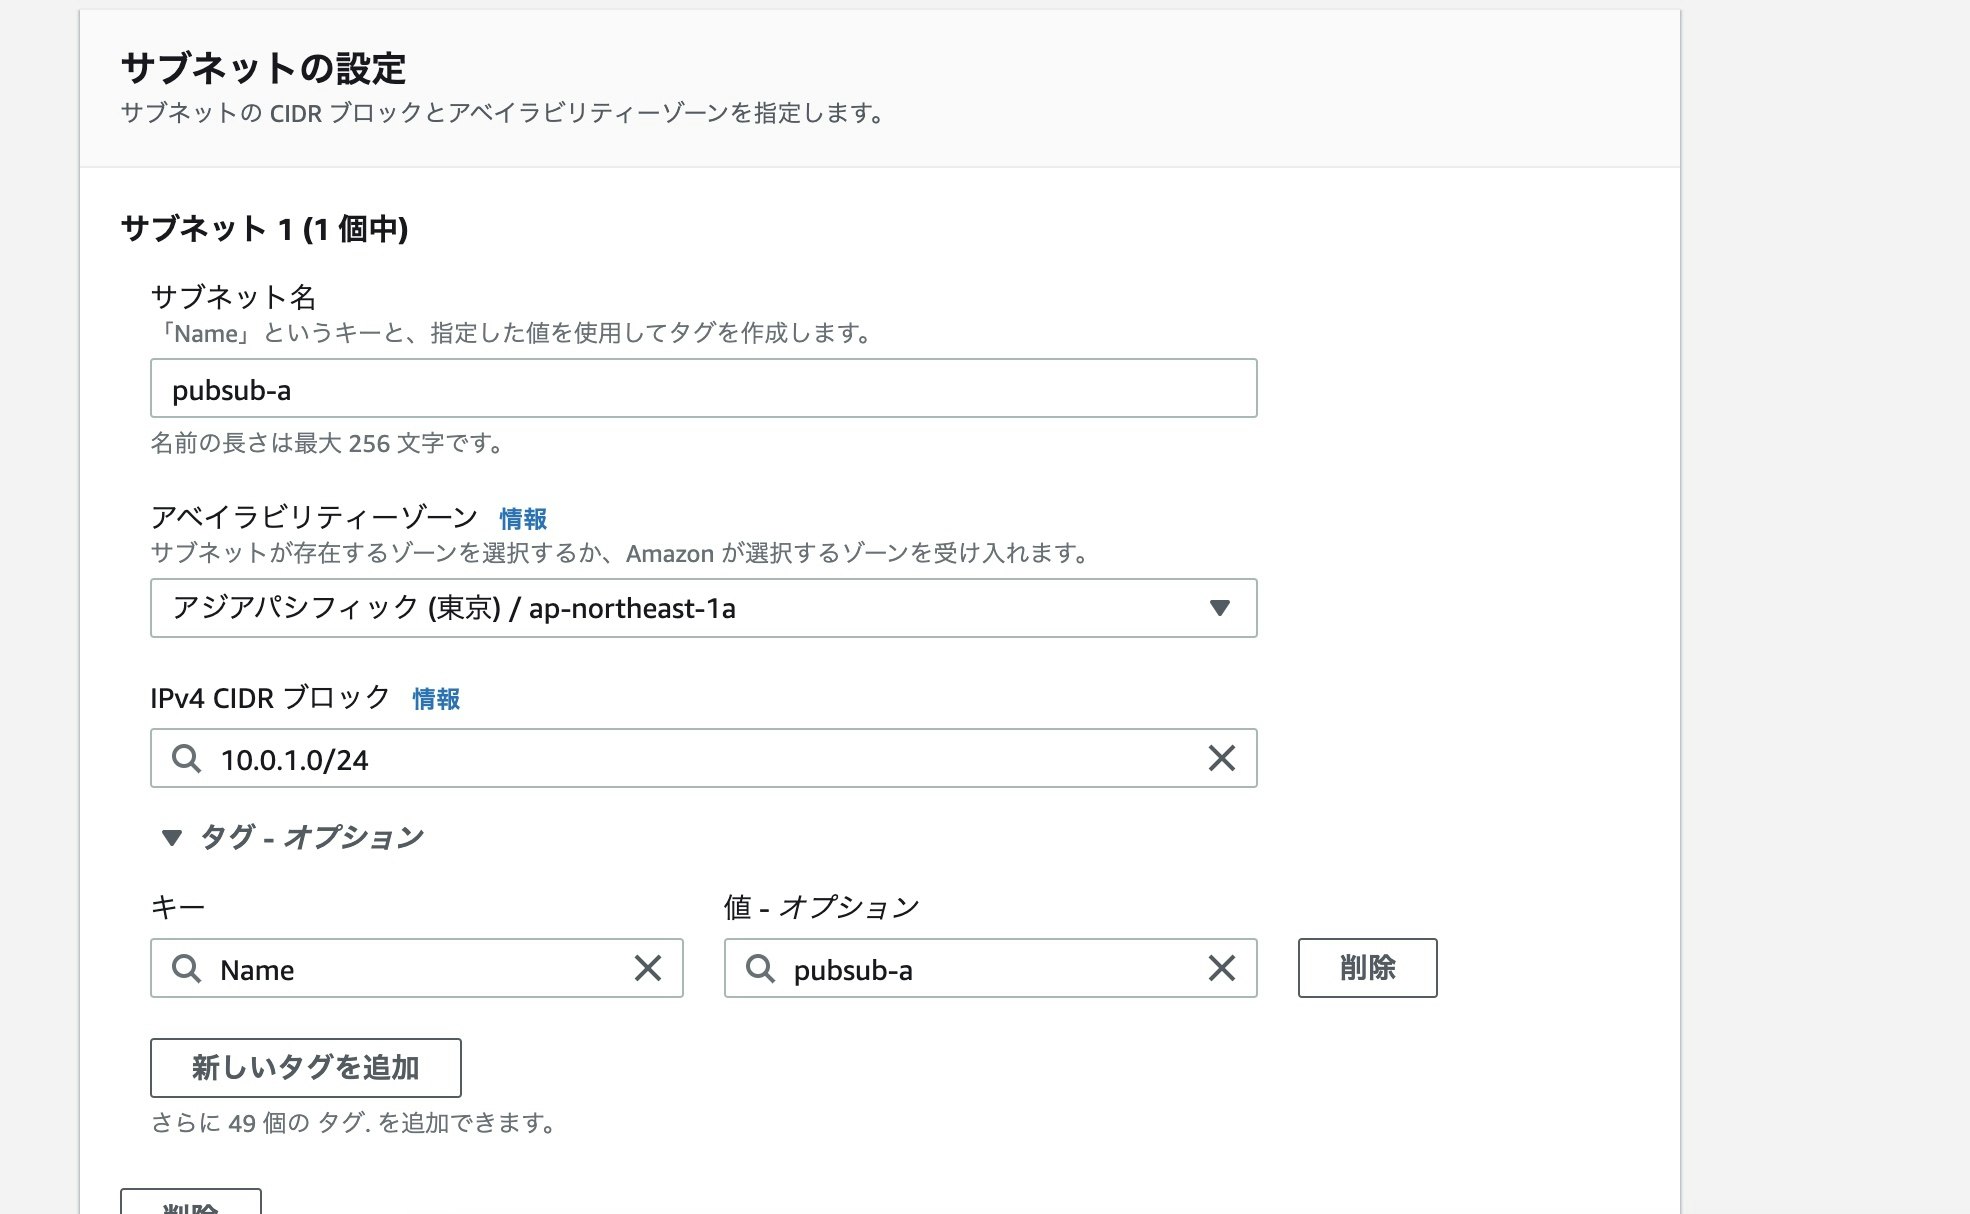Click the search icon inside the キー field
1970x1214 pixels.
[x=186, y=968]
